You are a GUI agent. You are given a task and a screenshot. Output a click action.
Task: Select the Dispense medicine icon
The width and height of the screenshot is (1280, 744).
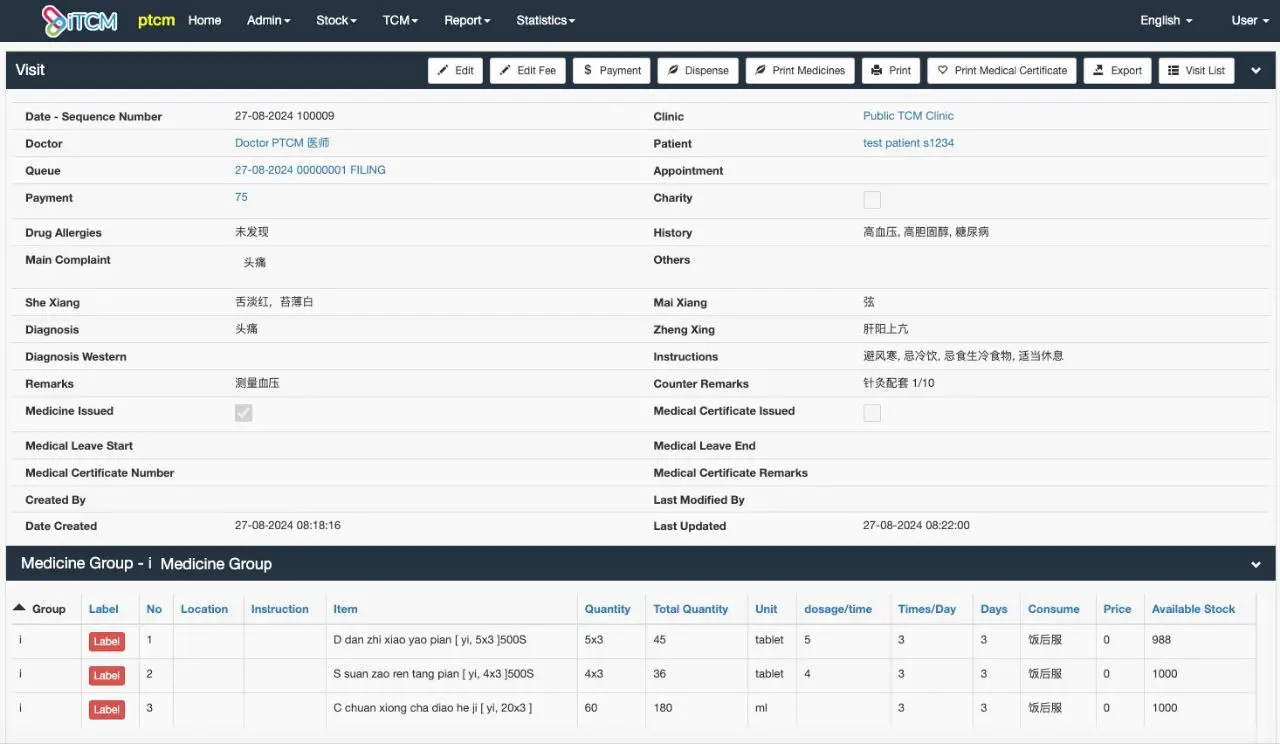coord(675,70)
